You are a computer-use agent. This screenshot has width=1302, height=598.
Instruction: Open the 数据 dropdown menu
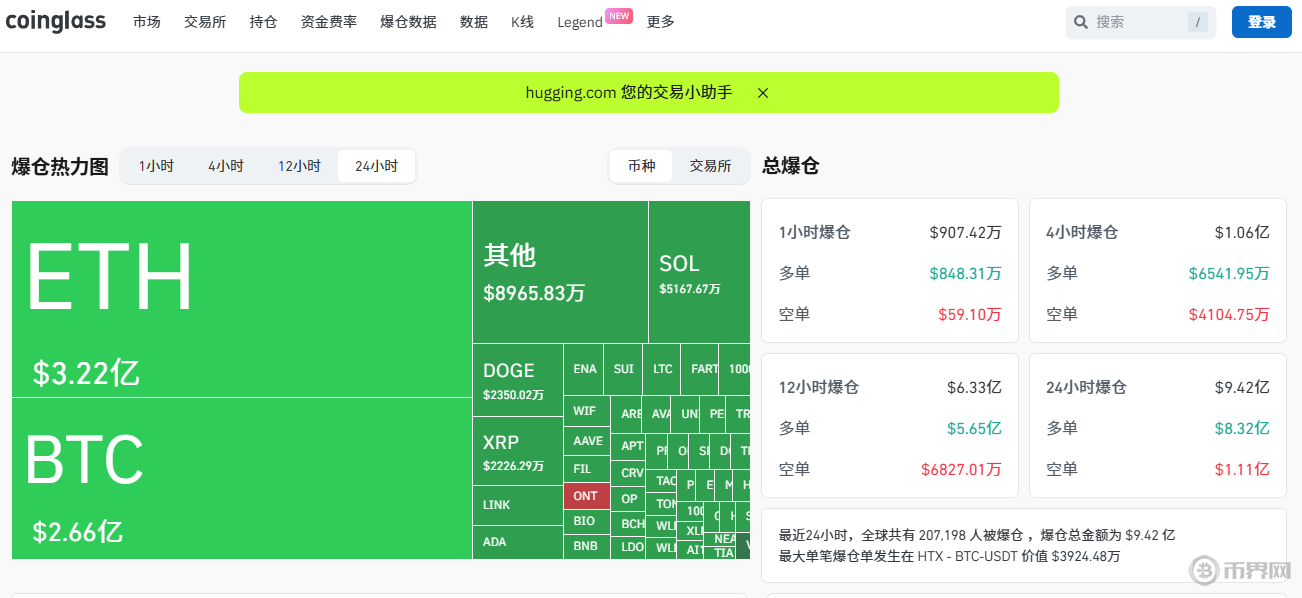[474, 22]
